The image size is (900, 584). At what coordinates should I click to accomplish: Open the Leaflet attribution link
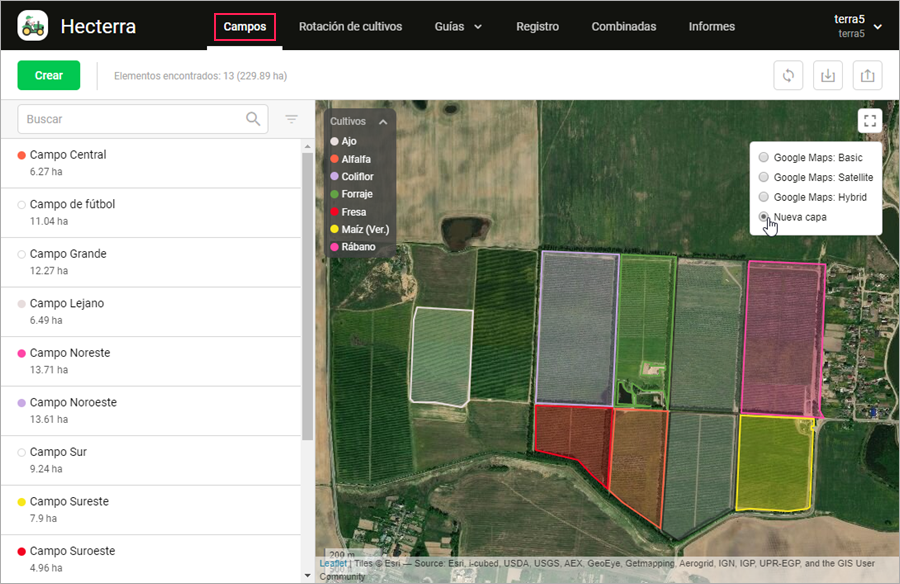[x=333, y=564]
